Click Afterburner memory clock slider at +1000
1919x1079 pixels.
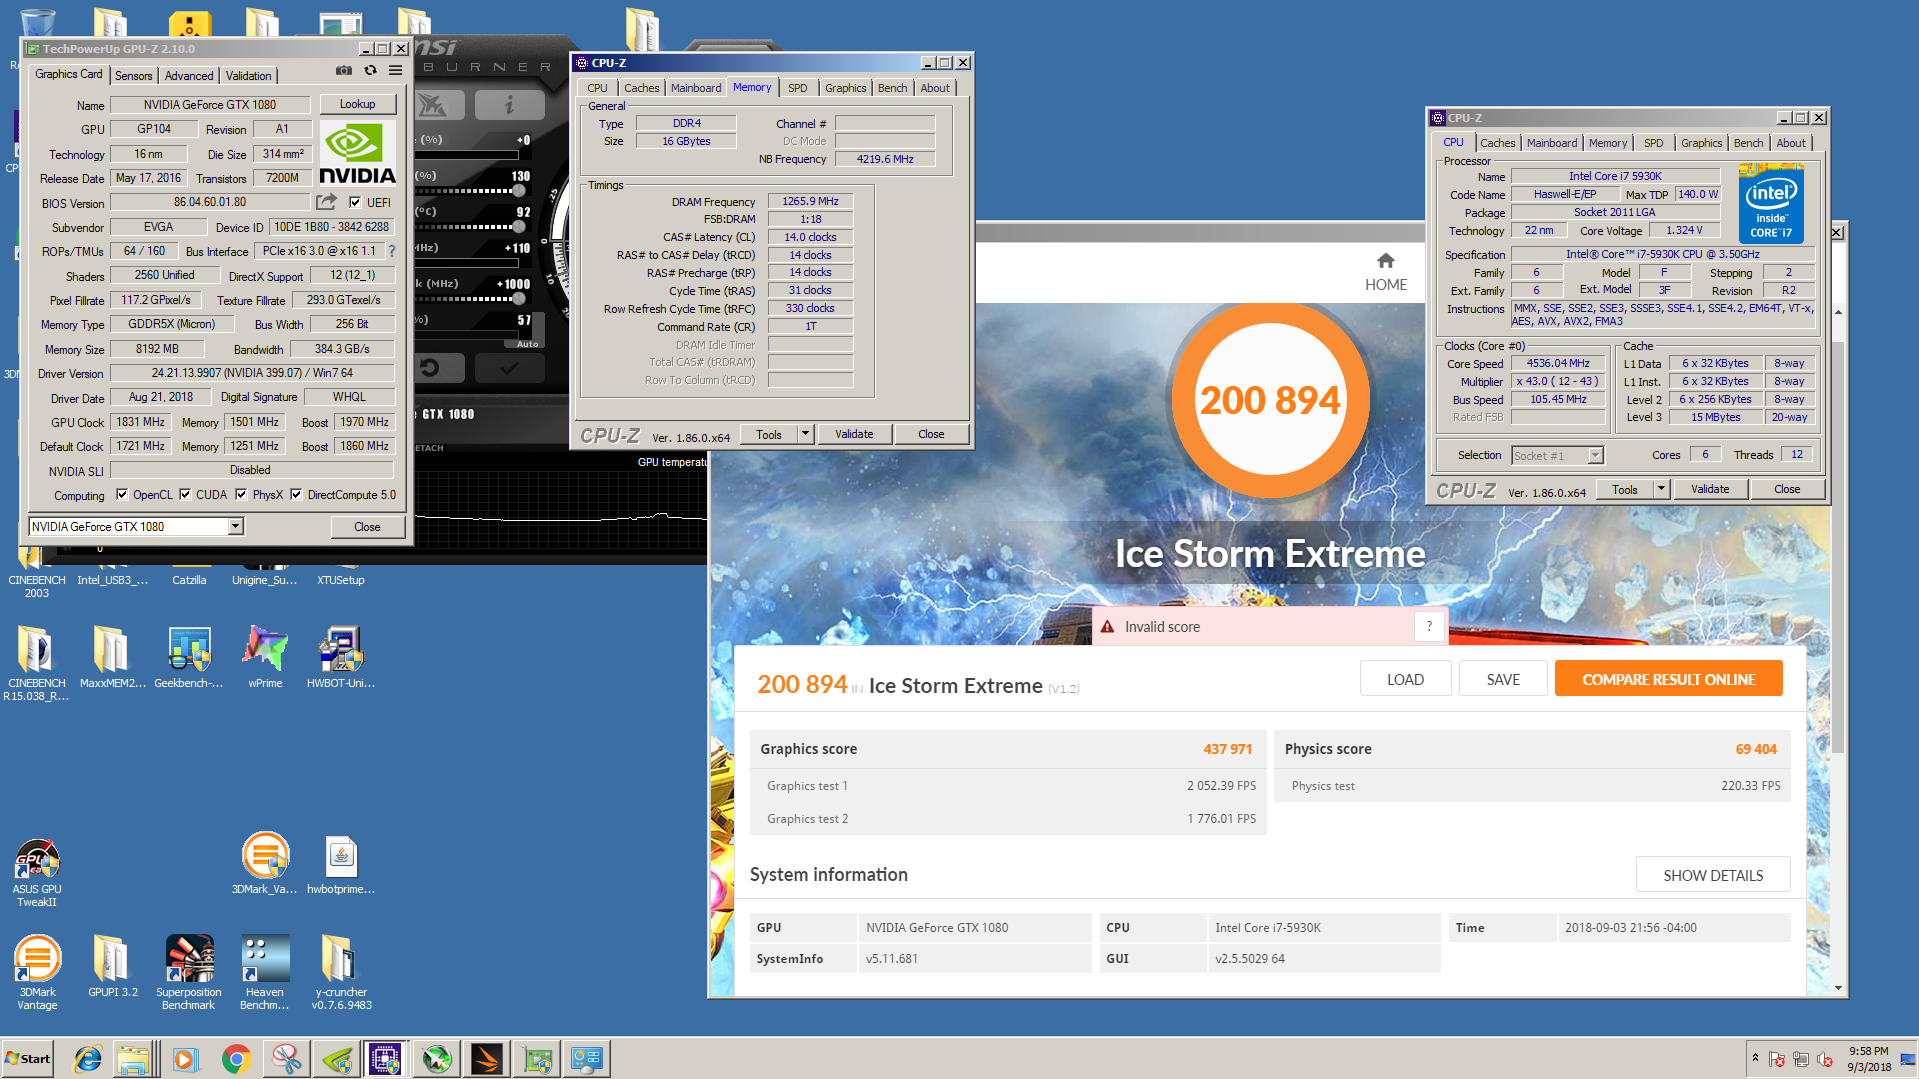click(518, 298)
